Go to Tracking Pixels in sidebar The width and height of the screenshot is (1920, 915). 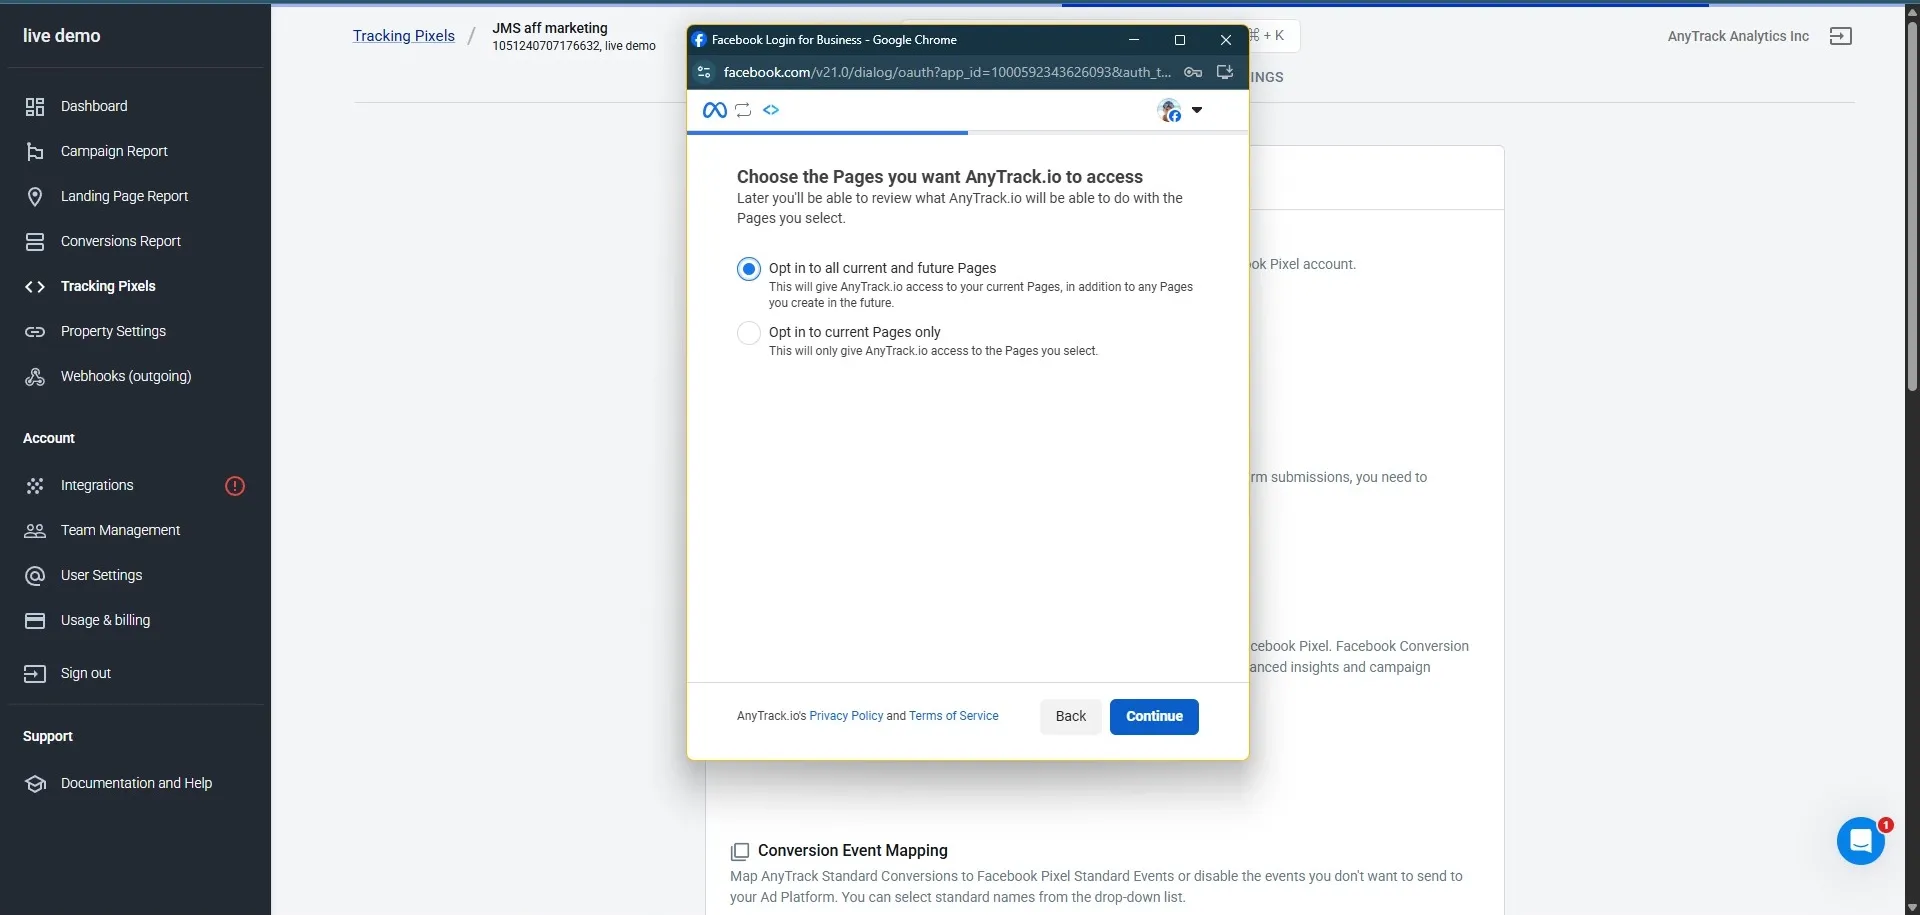pyautogui.click(x=108, y=286)
